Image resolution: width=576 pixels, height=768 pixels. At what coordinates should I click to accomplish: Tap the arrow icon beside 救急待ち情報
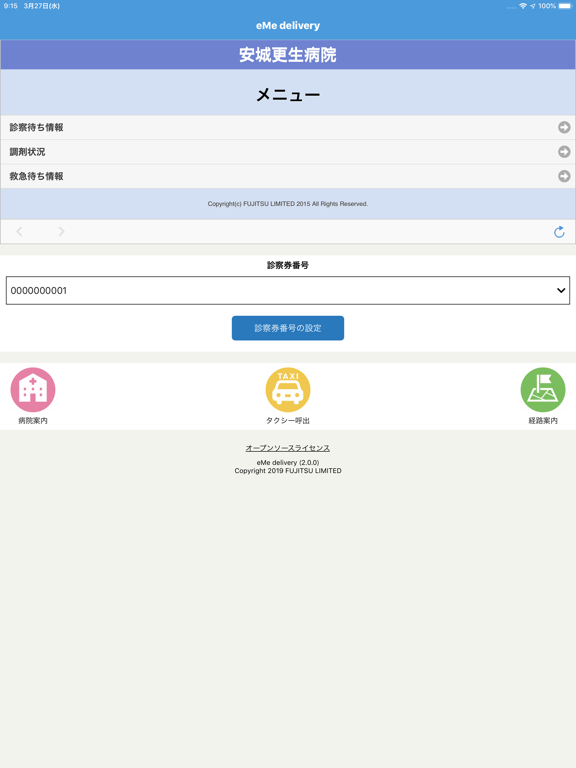[x=564, y=176]
